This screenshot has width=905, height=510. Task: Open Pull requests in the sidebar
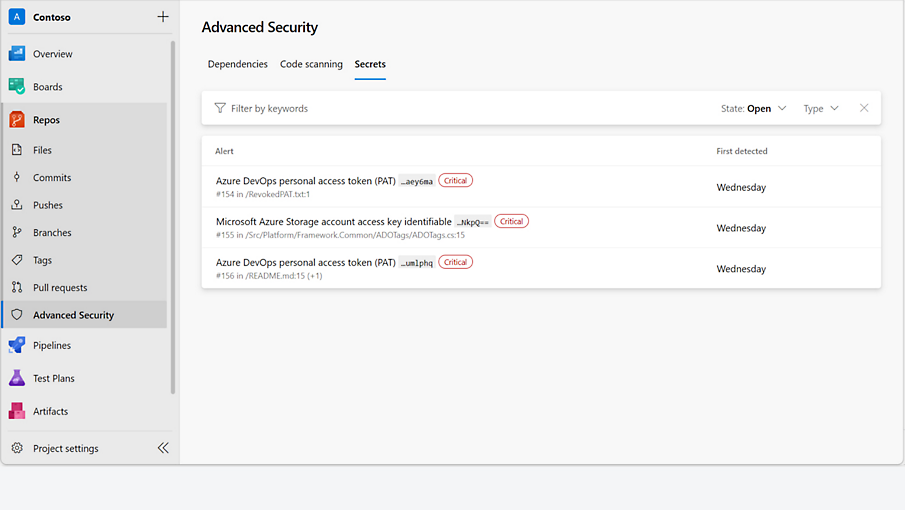60,288
